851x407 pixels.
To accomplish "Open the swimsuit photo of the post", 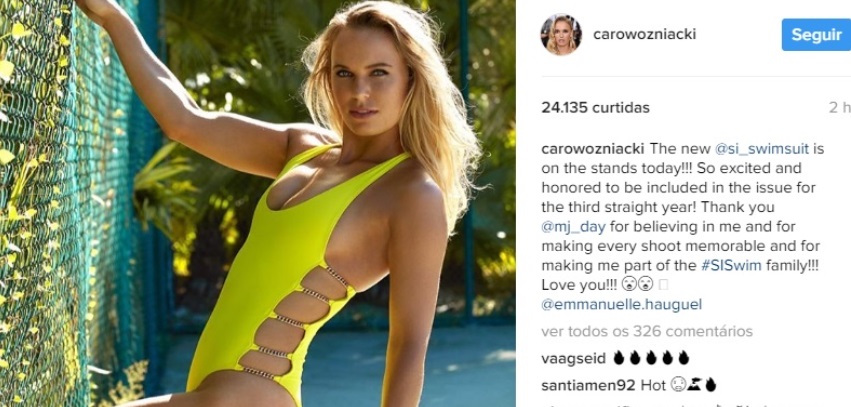I will click(258, 204).
